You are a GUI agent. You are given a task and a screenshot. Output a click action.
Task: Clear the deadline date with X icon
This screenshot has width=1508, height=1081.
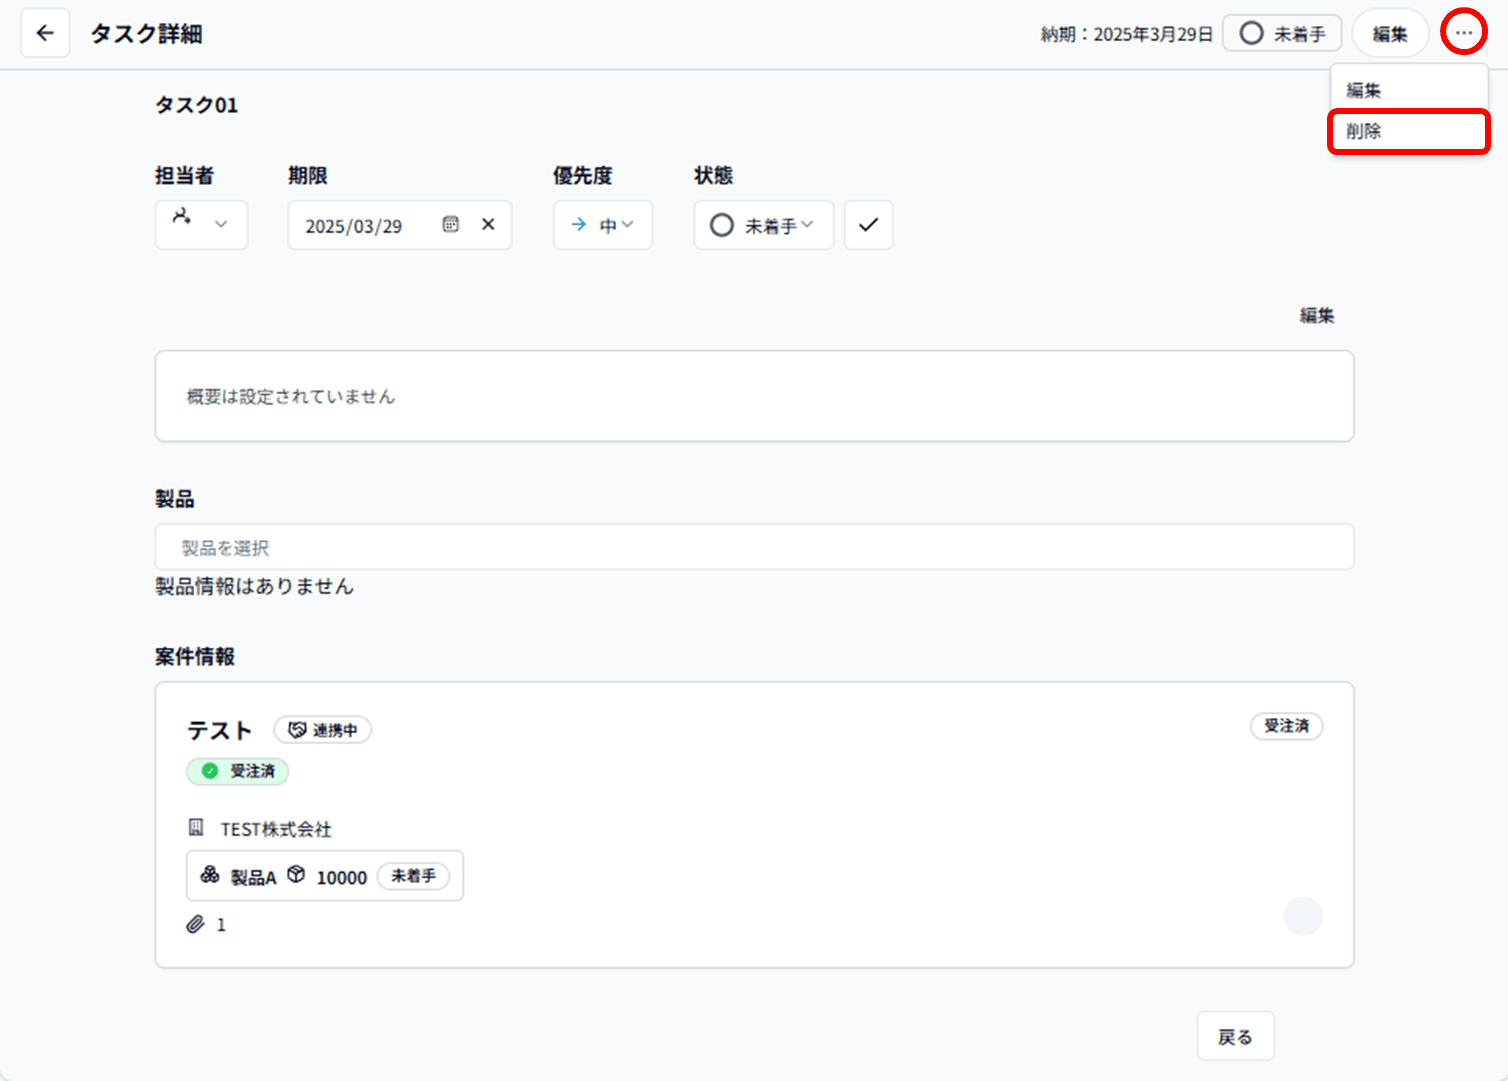[488, 225]
